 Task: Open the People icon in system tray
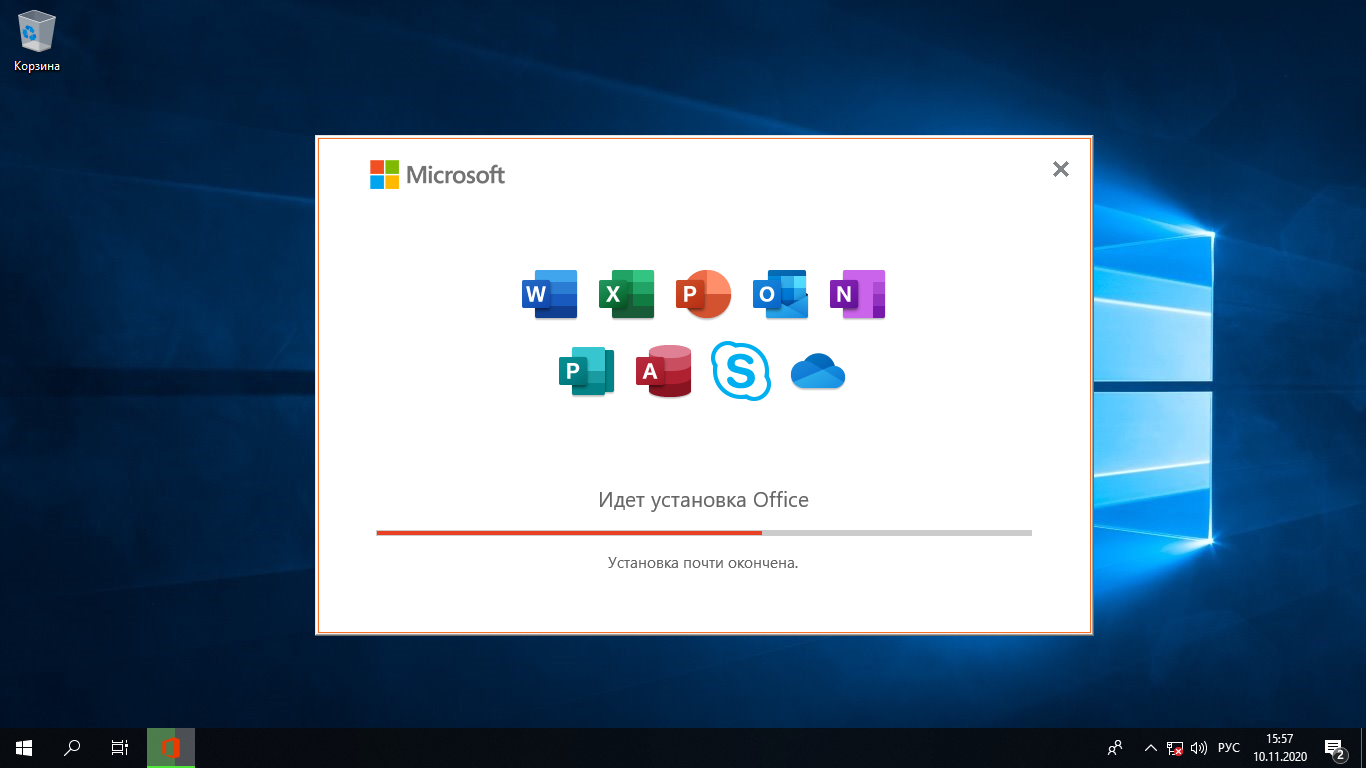click(x=1115, y=747)
